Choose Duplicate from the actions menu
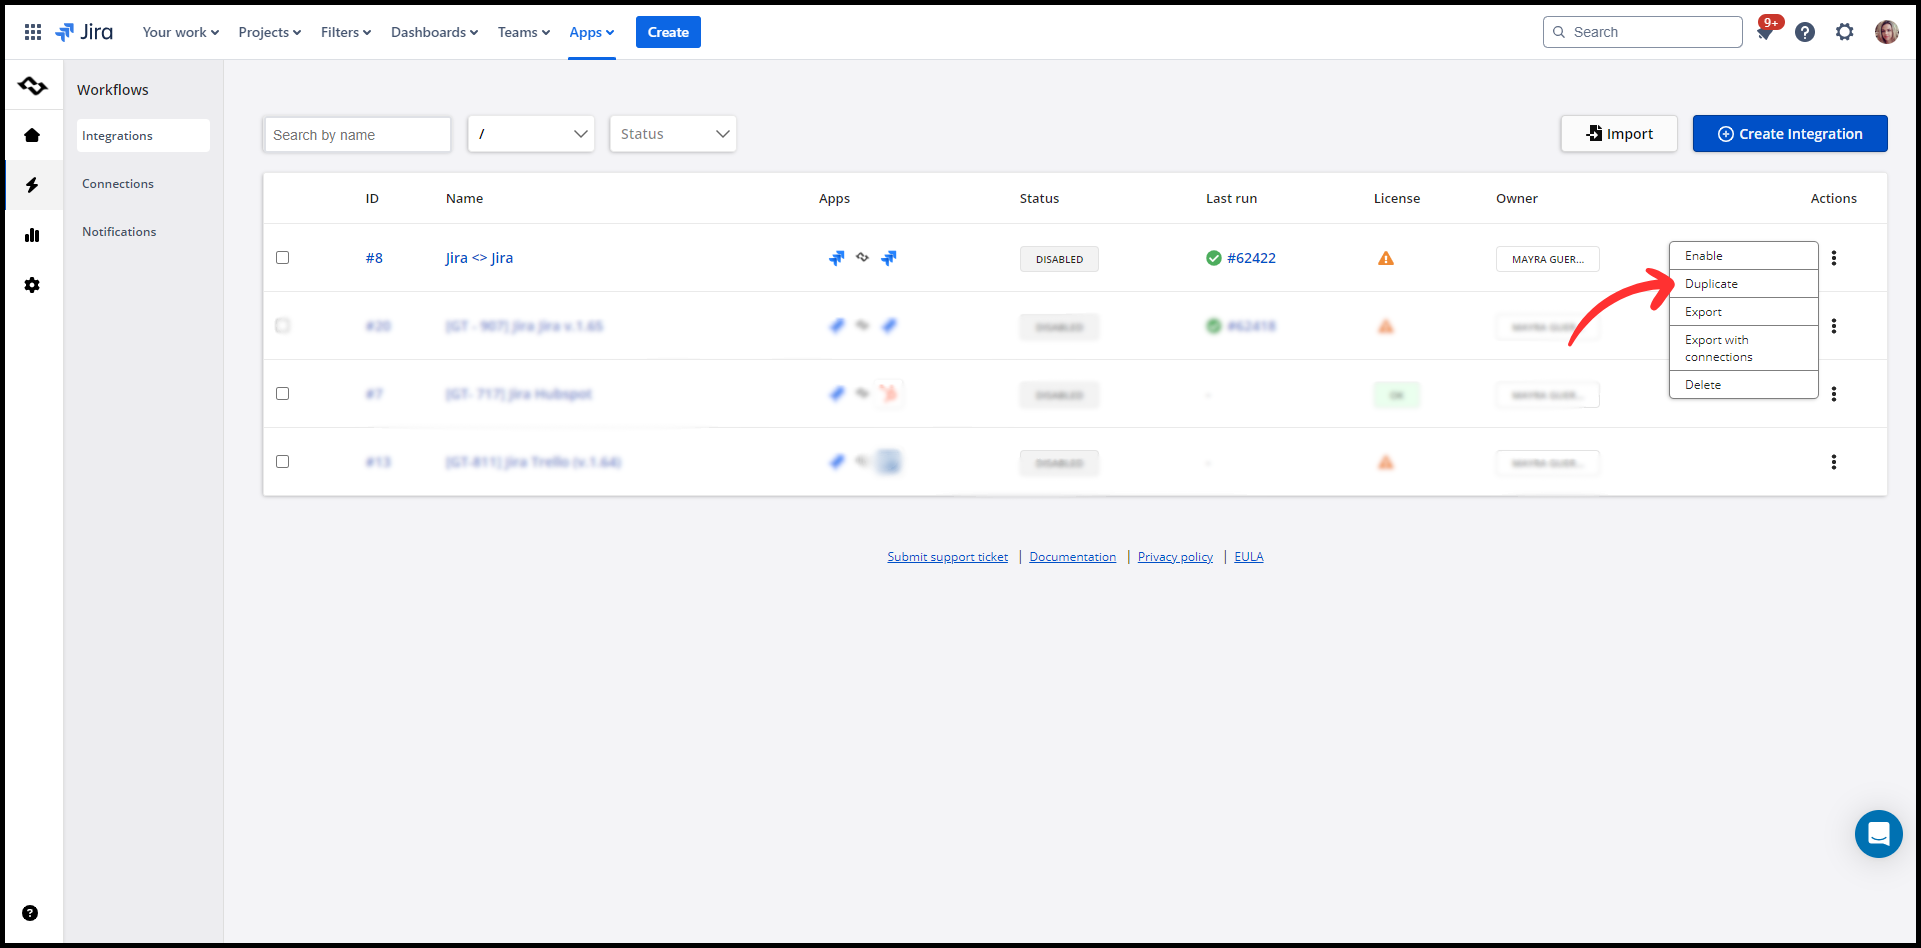The width and height of the screenshot is (1921, 948). click(x=1711, y=284)
